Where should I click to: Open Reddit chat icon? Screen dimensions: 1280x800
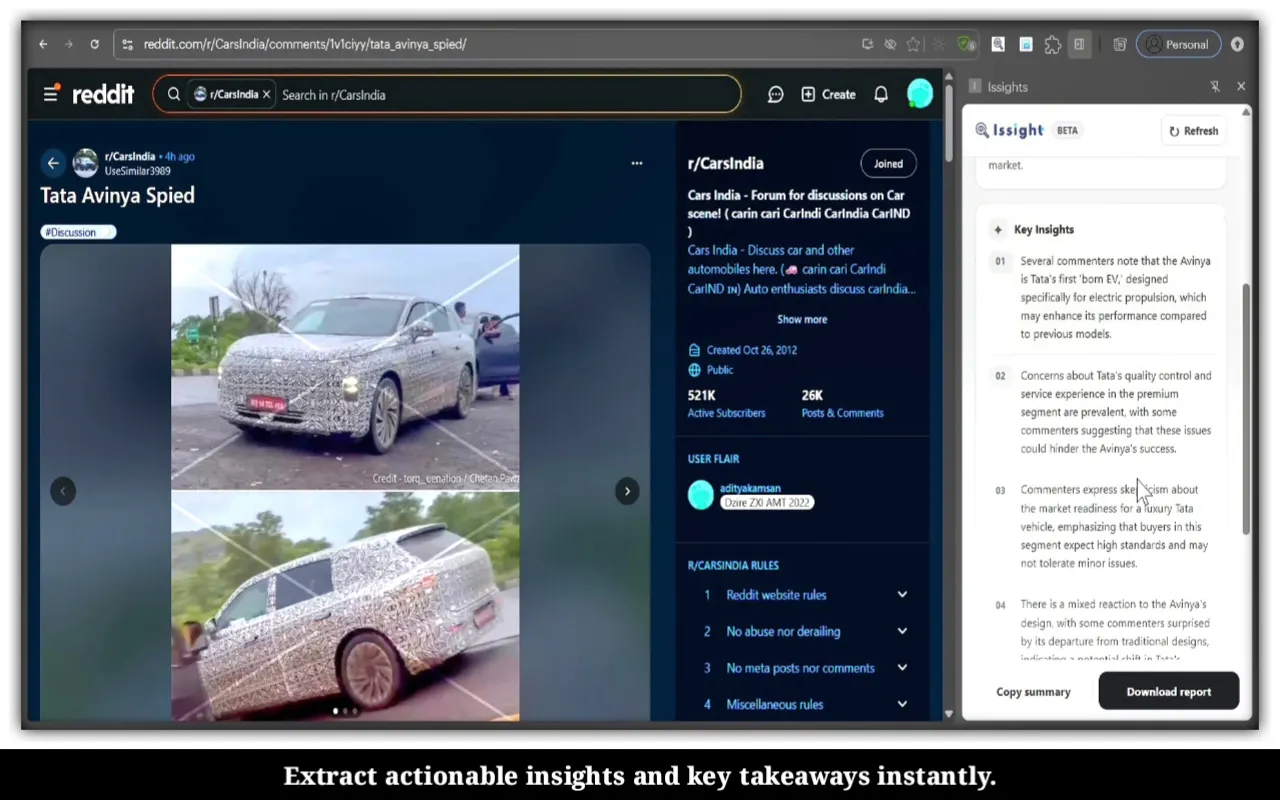point(775,94)
